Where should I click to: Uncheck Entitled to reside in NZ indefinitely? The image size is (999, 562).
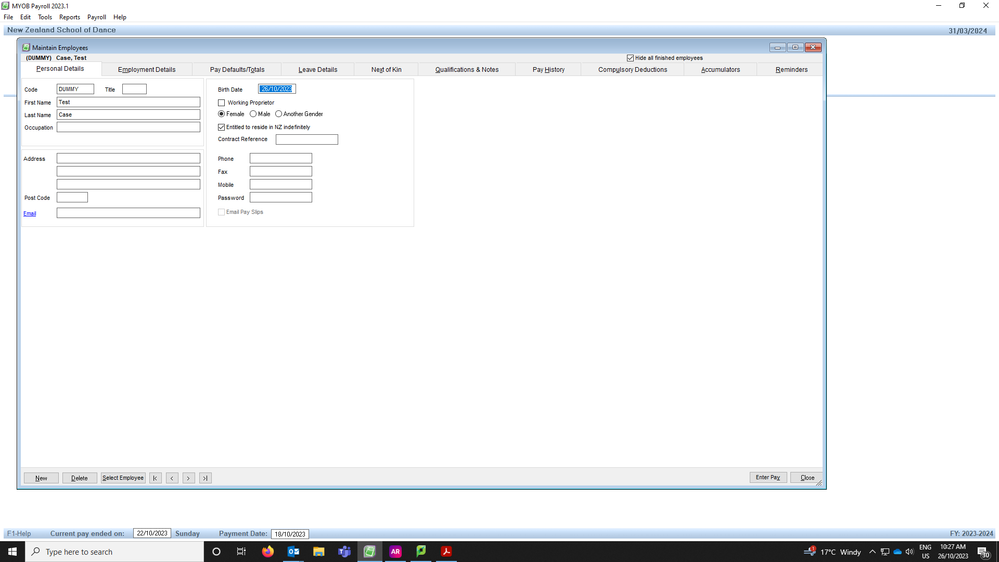pyautogui.click(x=222, y=127)
